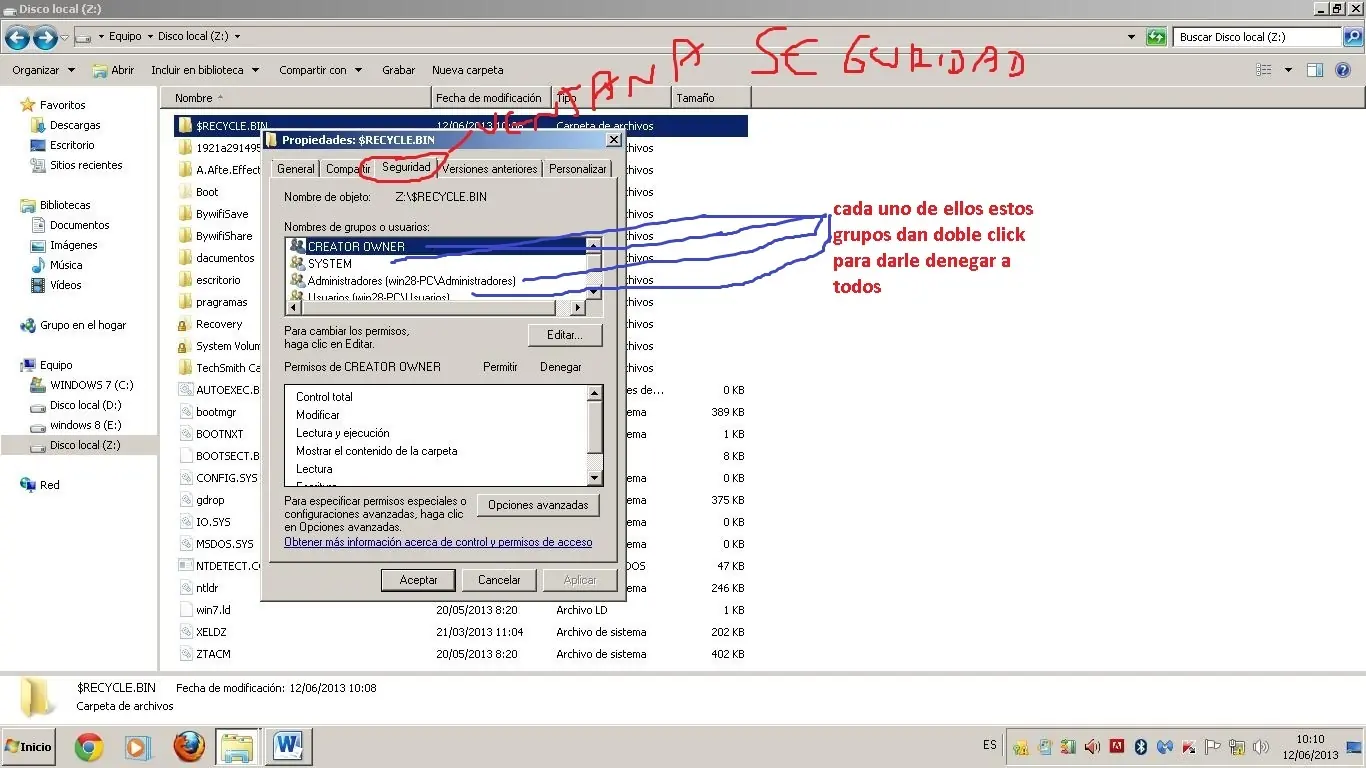
Task: Select the CREATOR OWNER group entry
Action: click(436, 246)
